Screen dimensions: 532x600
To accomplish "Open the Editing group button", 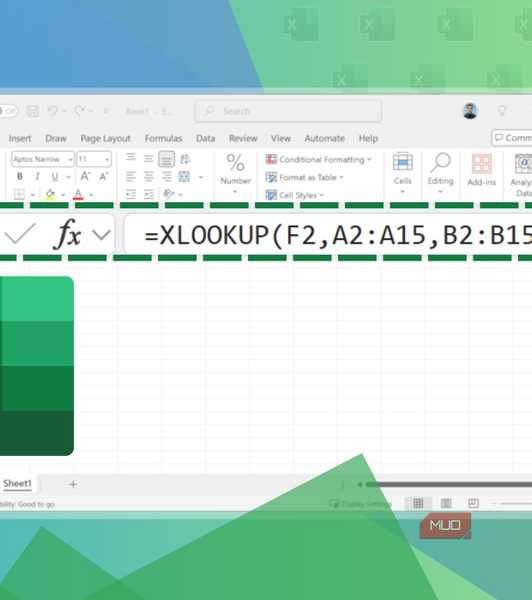I will (441, 173).
